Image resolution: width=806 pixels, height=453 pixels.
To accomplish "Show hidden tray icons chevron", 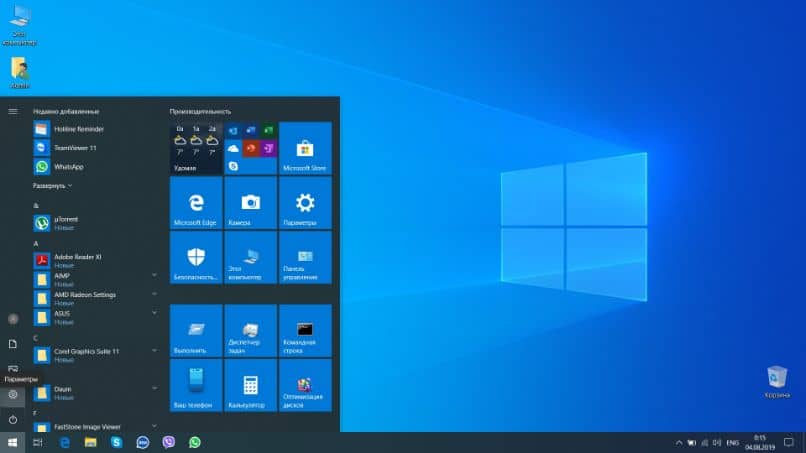I will point(679,443).
